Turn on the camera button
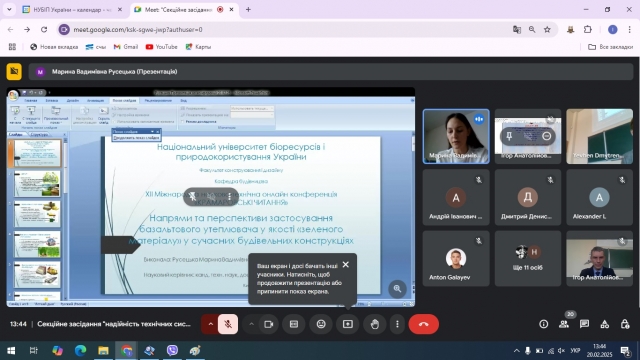This screenshot has width=640, height=360. pos(269,324)
